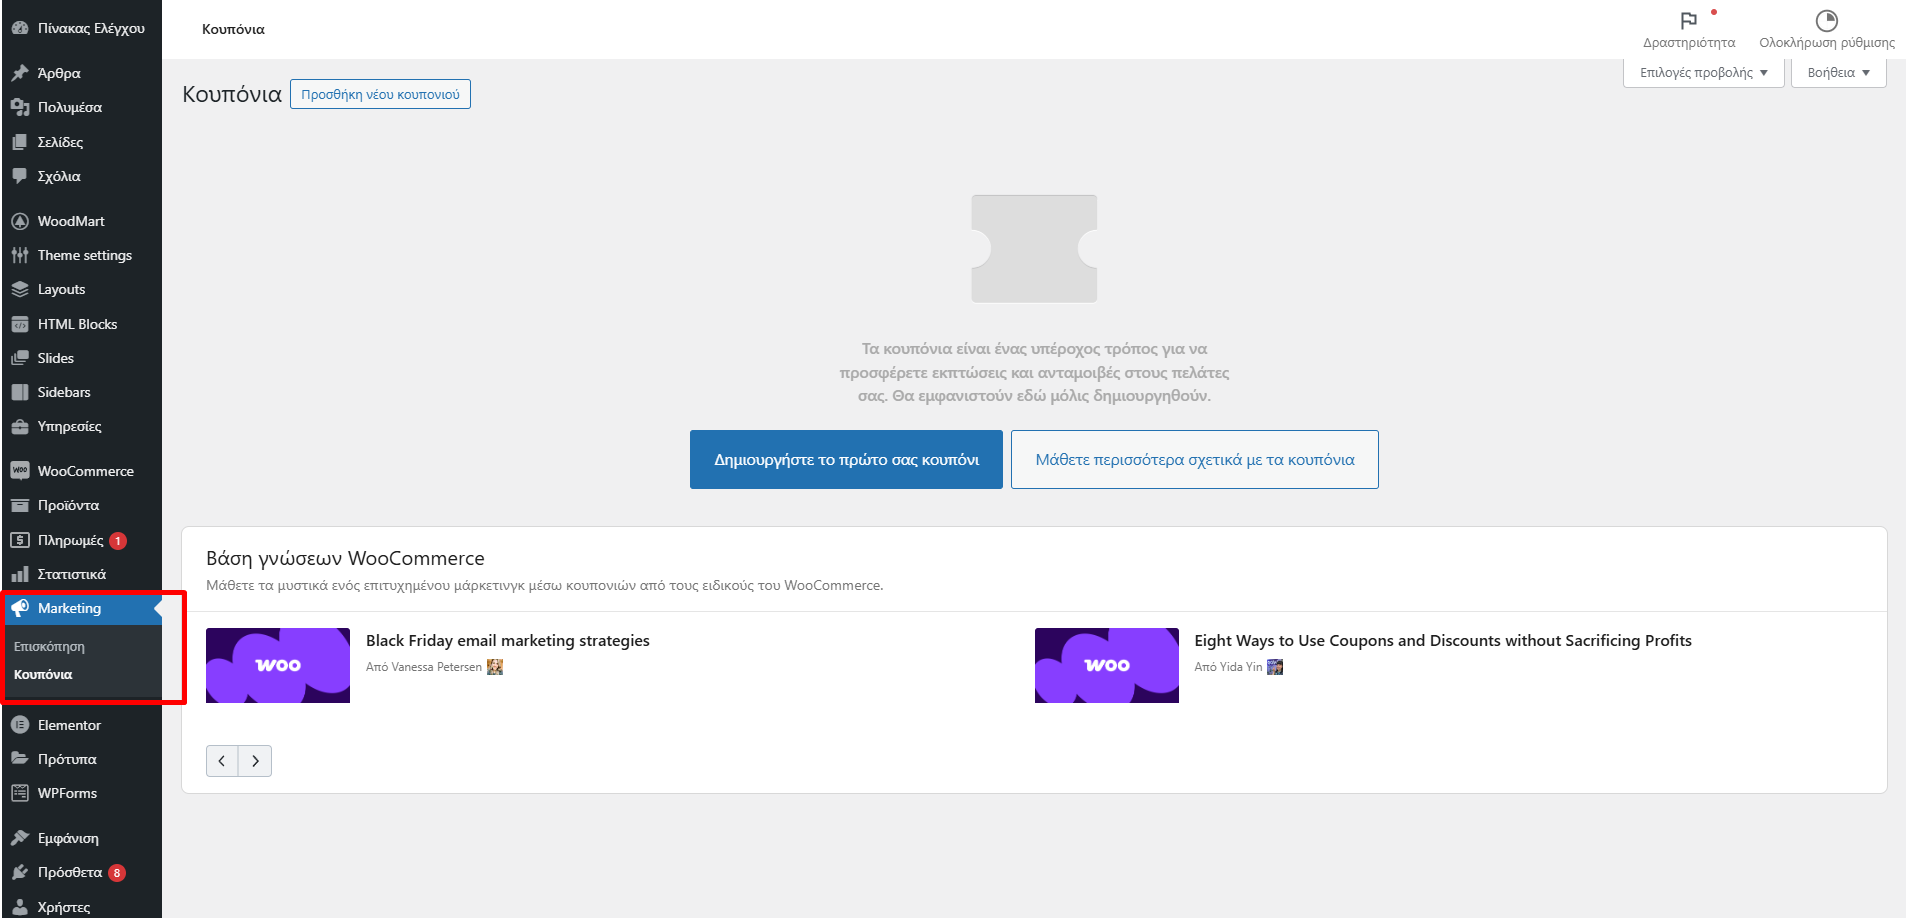Click Woo thumbnail of Black Friday article
Screen dimensions: 1906x918
[278, 665]
